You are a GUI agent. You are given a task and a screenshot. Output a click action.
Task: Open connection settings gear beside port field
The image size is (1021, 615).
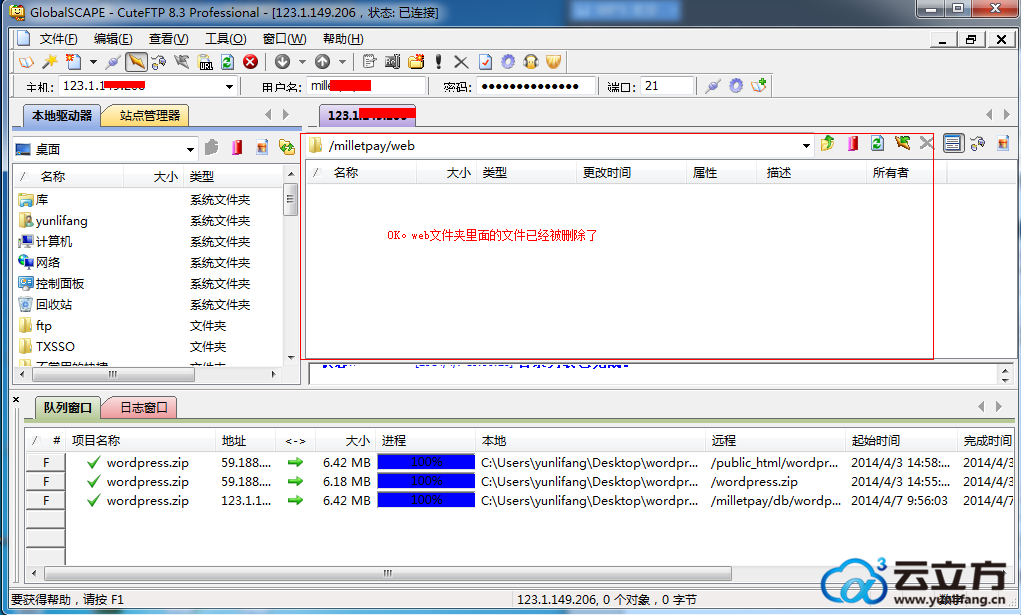[x=736, y=86]
